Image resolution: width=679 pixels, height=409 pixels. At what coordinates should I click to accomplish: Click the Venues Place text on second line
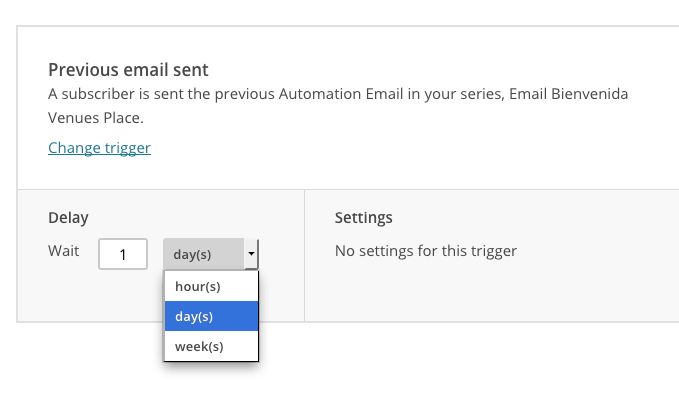click(x=95, y=118)
